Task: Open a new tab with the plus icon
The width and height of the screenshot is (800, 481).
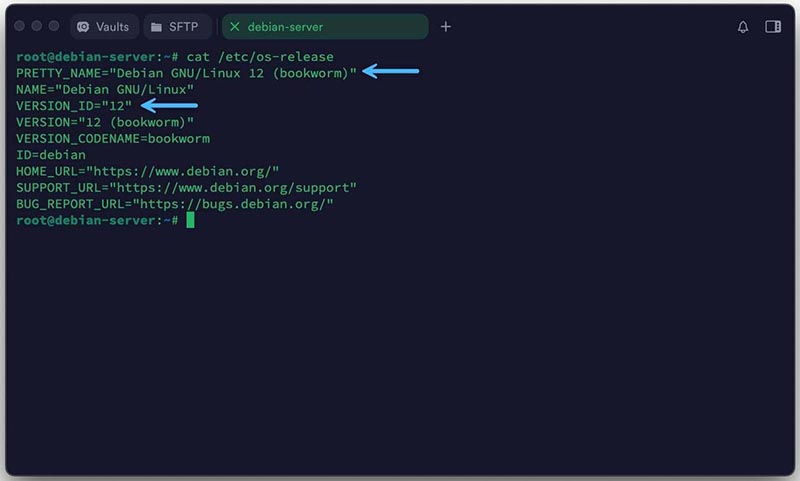Action: coord(446,27)
